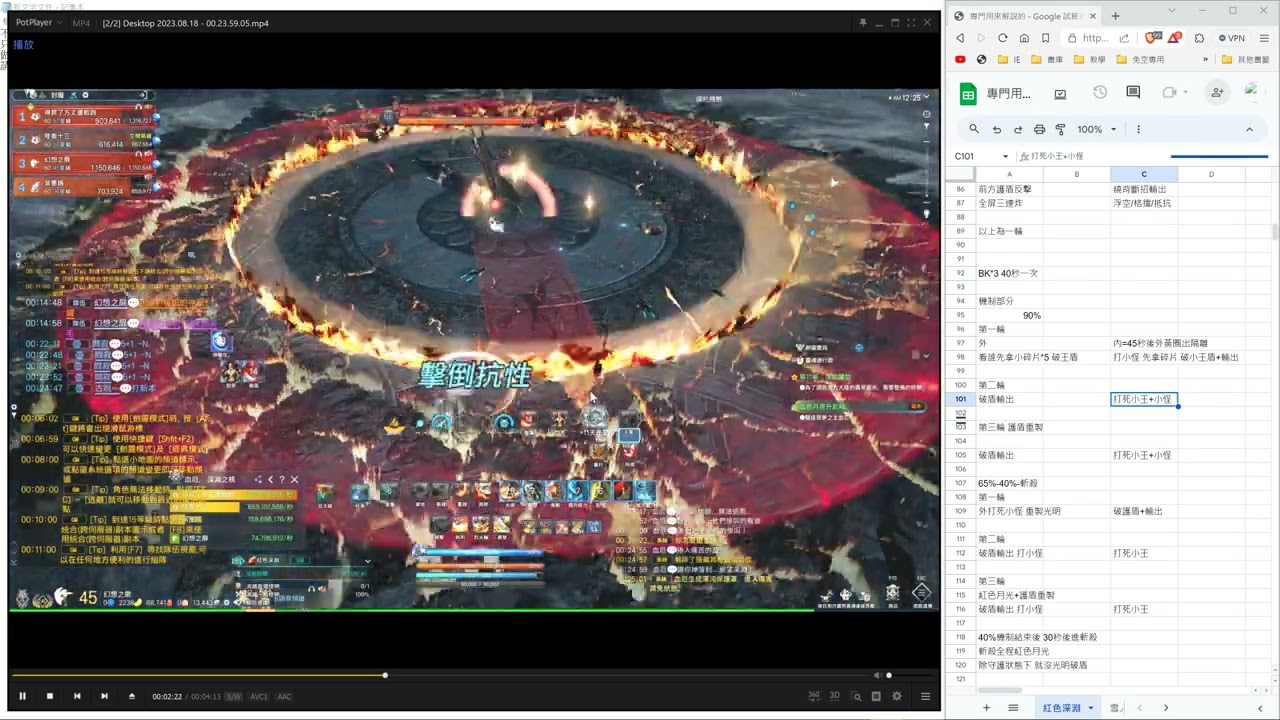Click the AAC audio codec label
This screenshot has width=1280, height=720.
tap(285, 697)
